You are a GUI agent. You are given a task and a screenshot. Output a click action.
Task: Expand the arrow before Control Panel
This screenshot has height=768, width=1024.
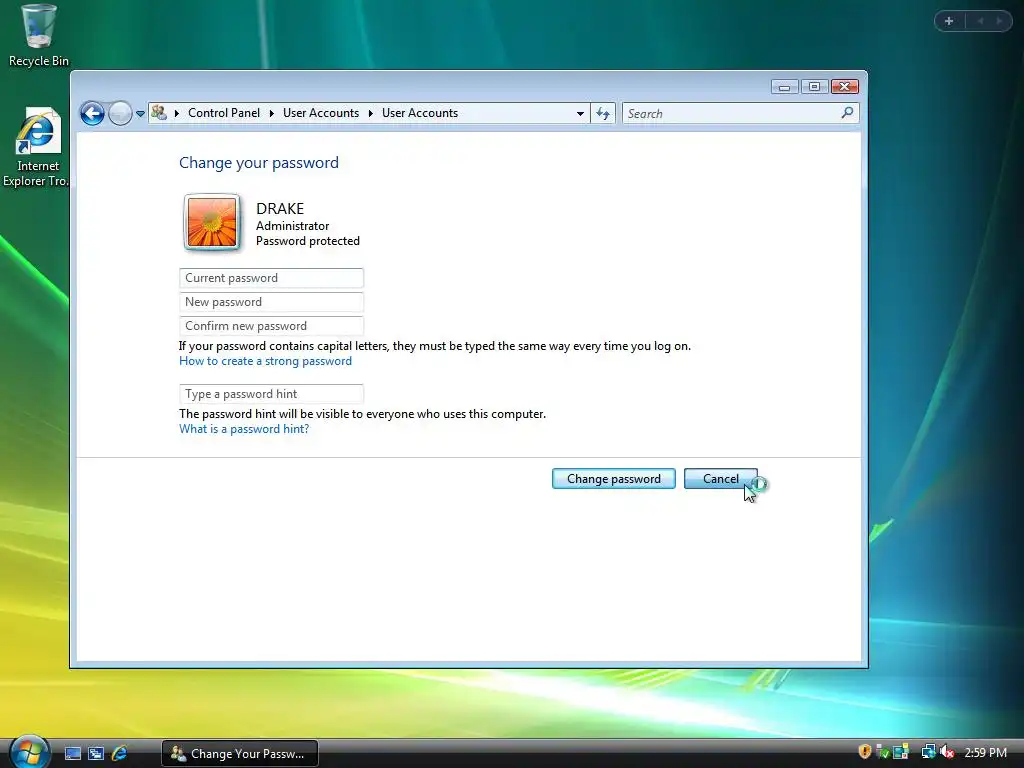coord(176,113)
